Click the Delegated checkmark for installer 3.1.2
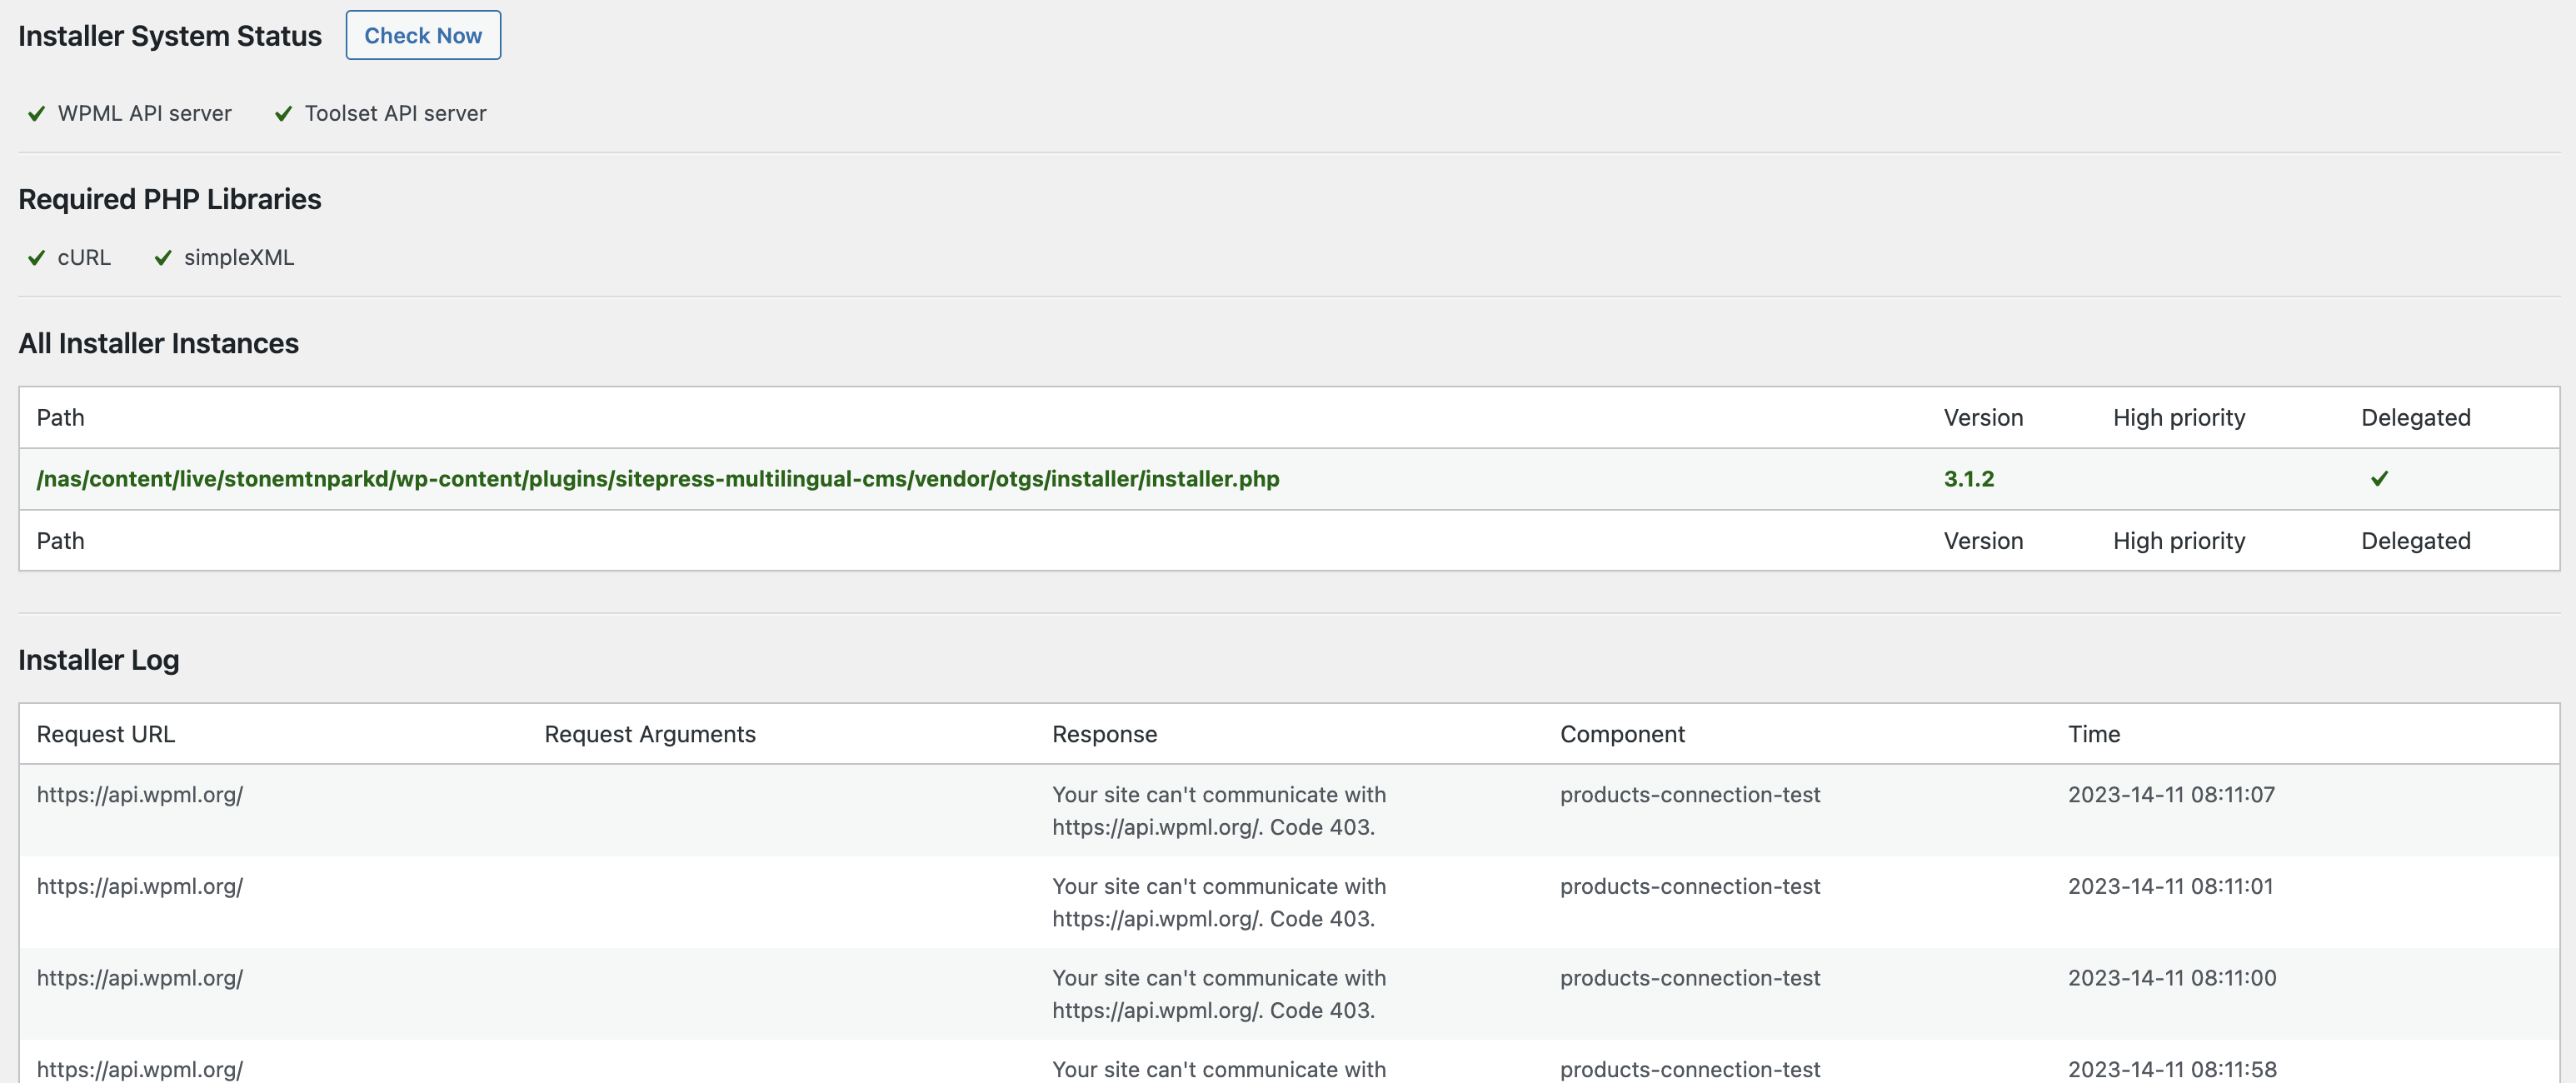The image size is (2576, 1083). (x=2380, y=479)
